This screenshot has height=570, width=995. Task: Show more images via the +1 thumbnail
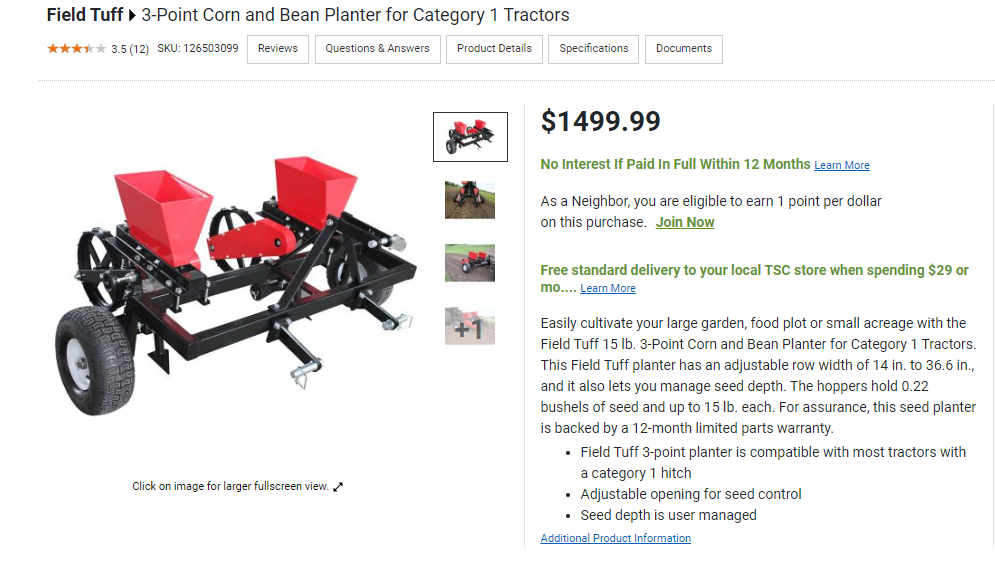click(470, 326)
